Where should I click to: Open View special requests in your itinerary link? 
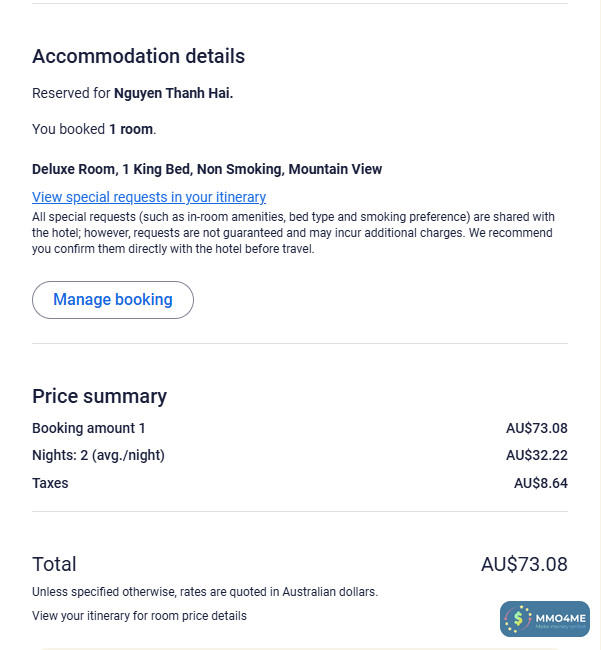(149, 197)
